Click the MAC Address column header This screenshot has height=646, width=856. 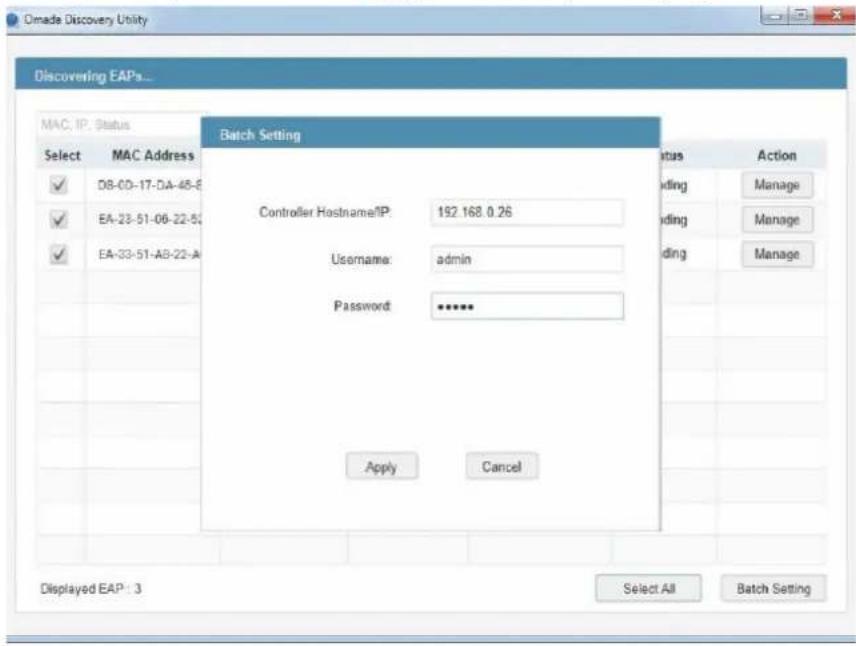[153, 156]
